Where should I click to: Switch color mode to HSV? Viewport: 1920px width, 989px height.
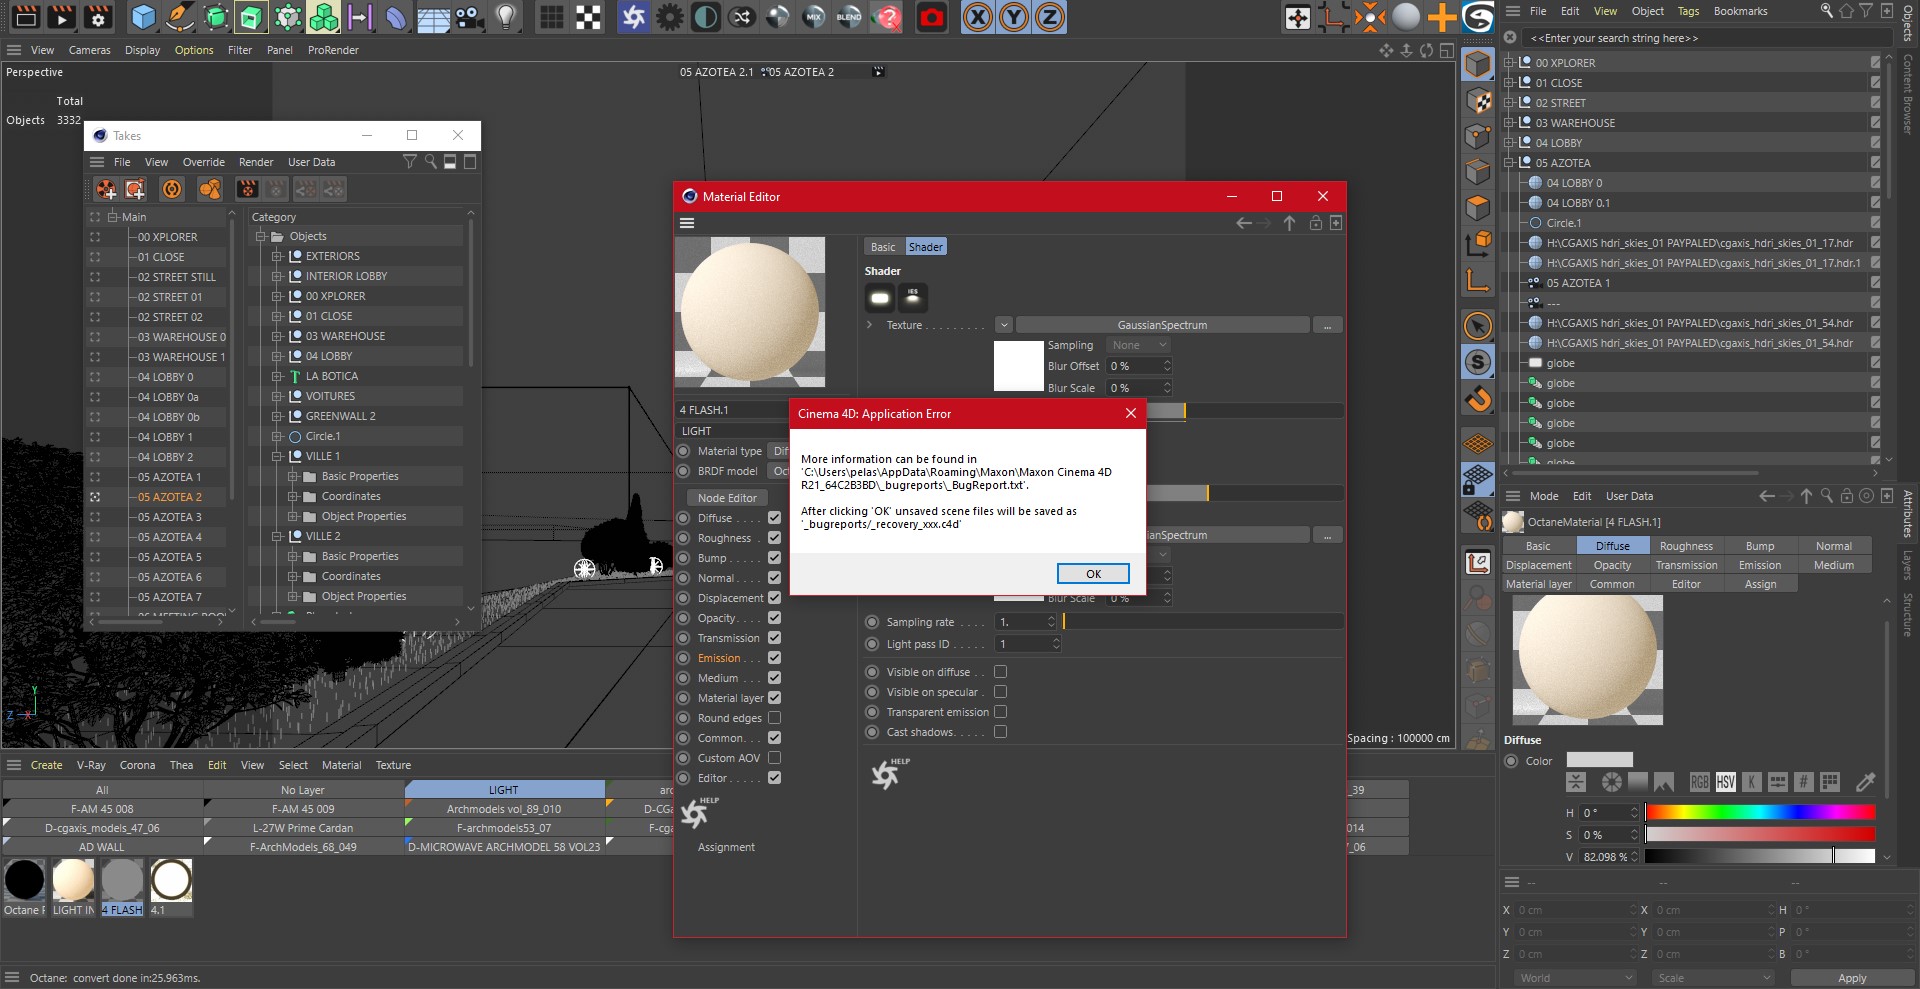[1725, 782]
